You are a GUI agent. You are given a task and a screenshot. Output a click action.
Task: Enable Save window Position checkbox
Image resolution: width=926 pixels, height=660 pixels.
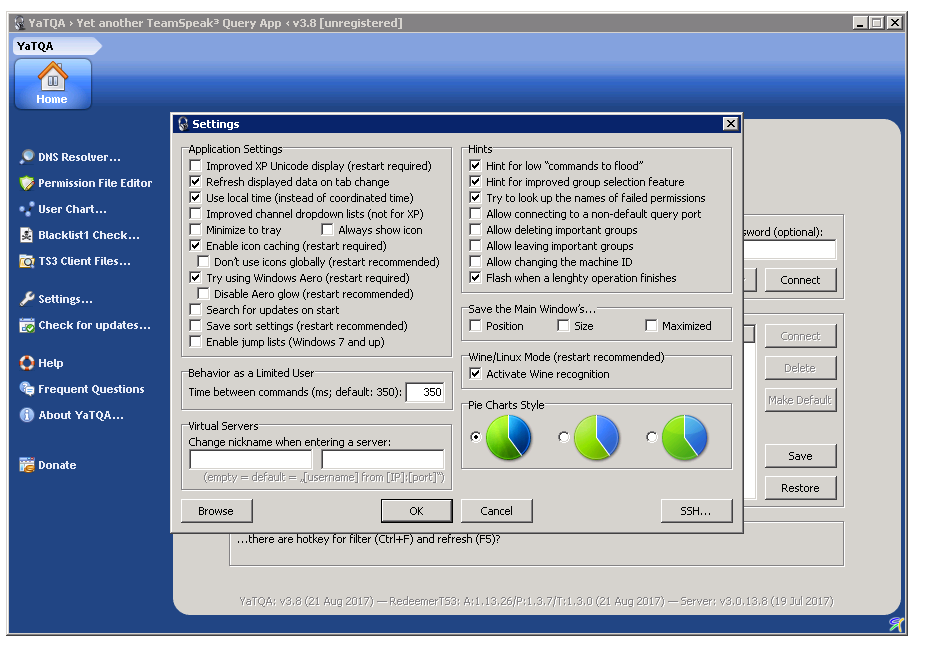coord(475,325)
